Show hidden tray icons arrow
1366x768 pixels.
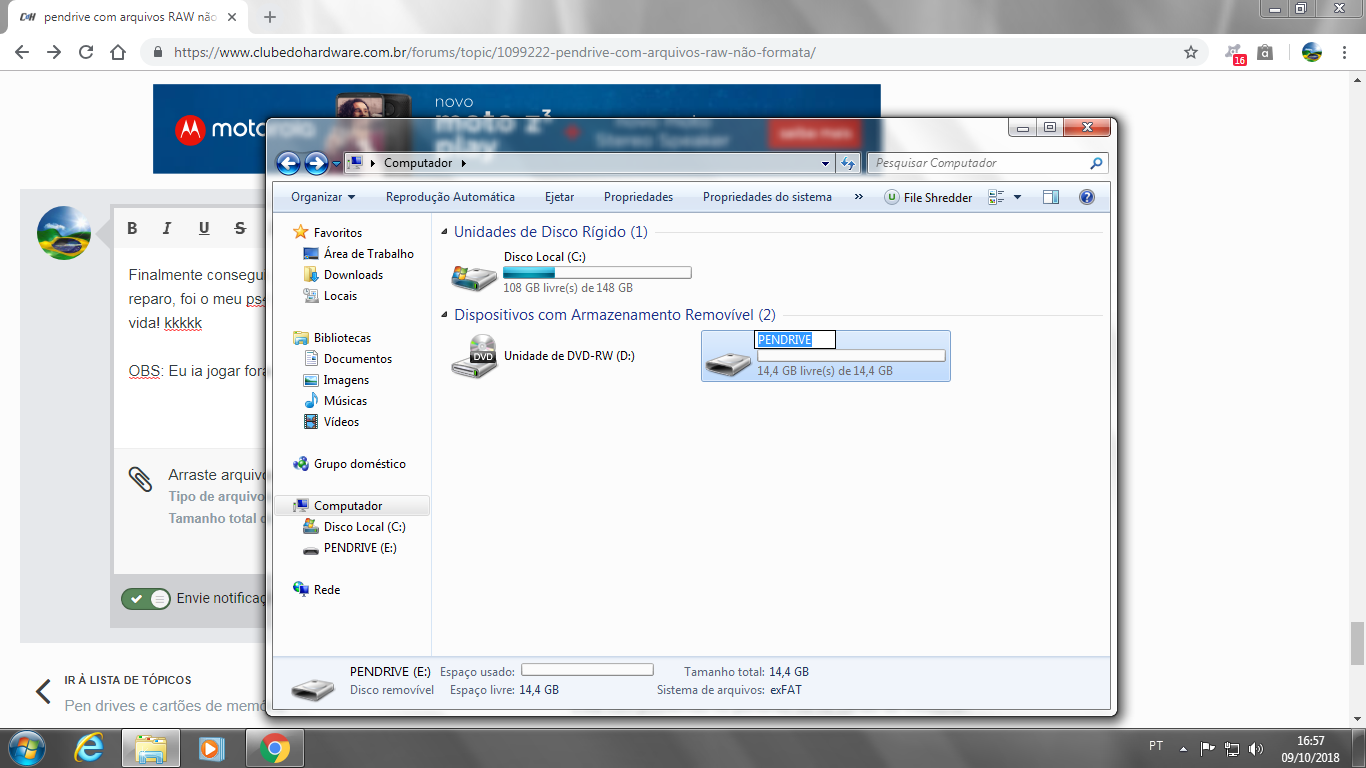(1185, 748)
